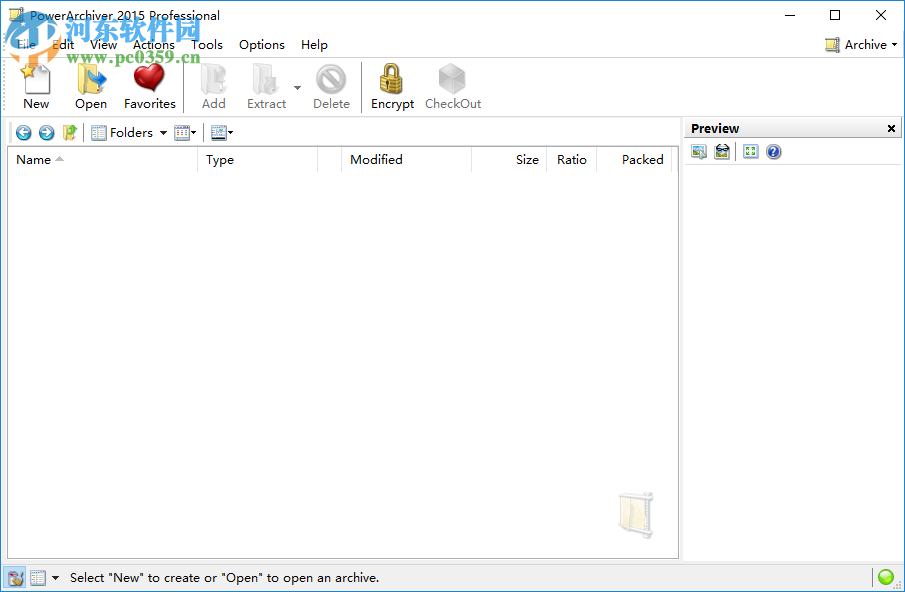Click the preview help question mark icon

(773, 151)
